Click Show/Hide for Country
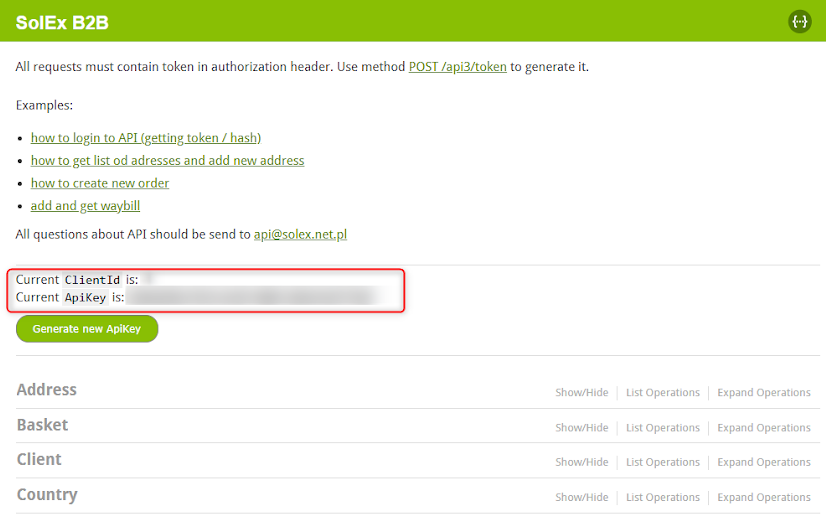 click(x=582, y=497)
